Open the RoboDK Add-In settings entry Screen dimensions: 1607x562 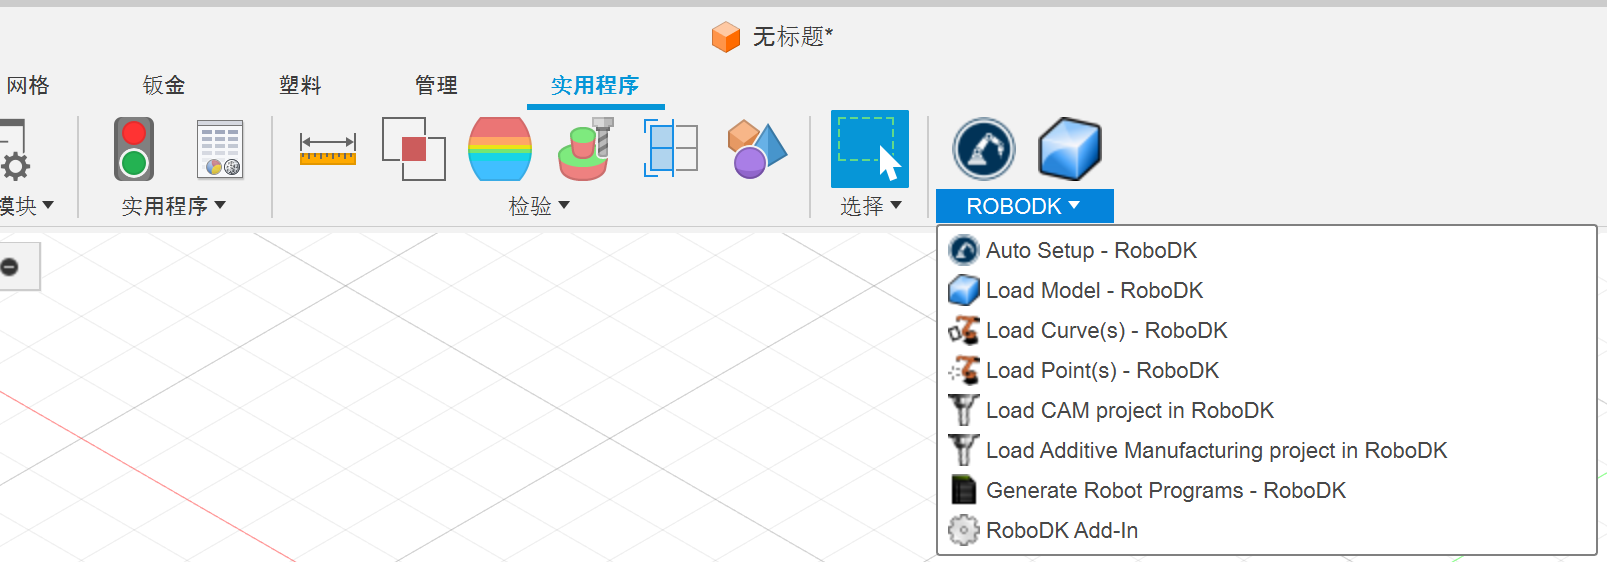coord(1266,530)
